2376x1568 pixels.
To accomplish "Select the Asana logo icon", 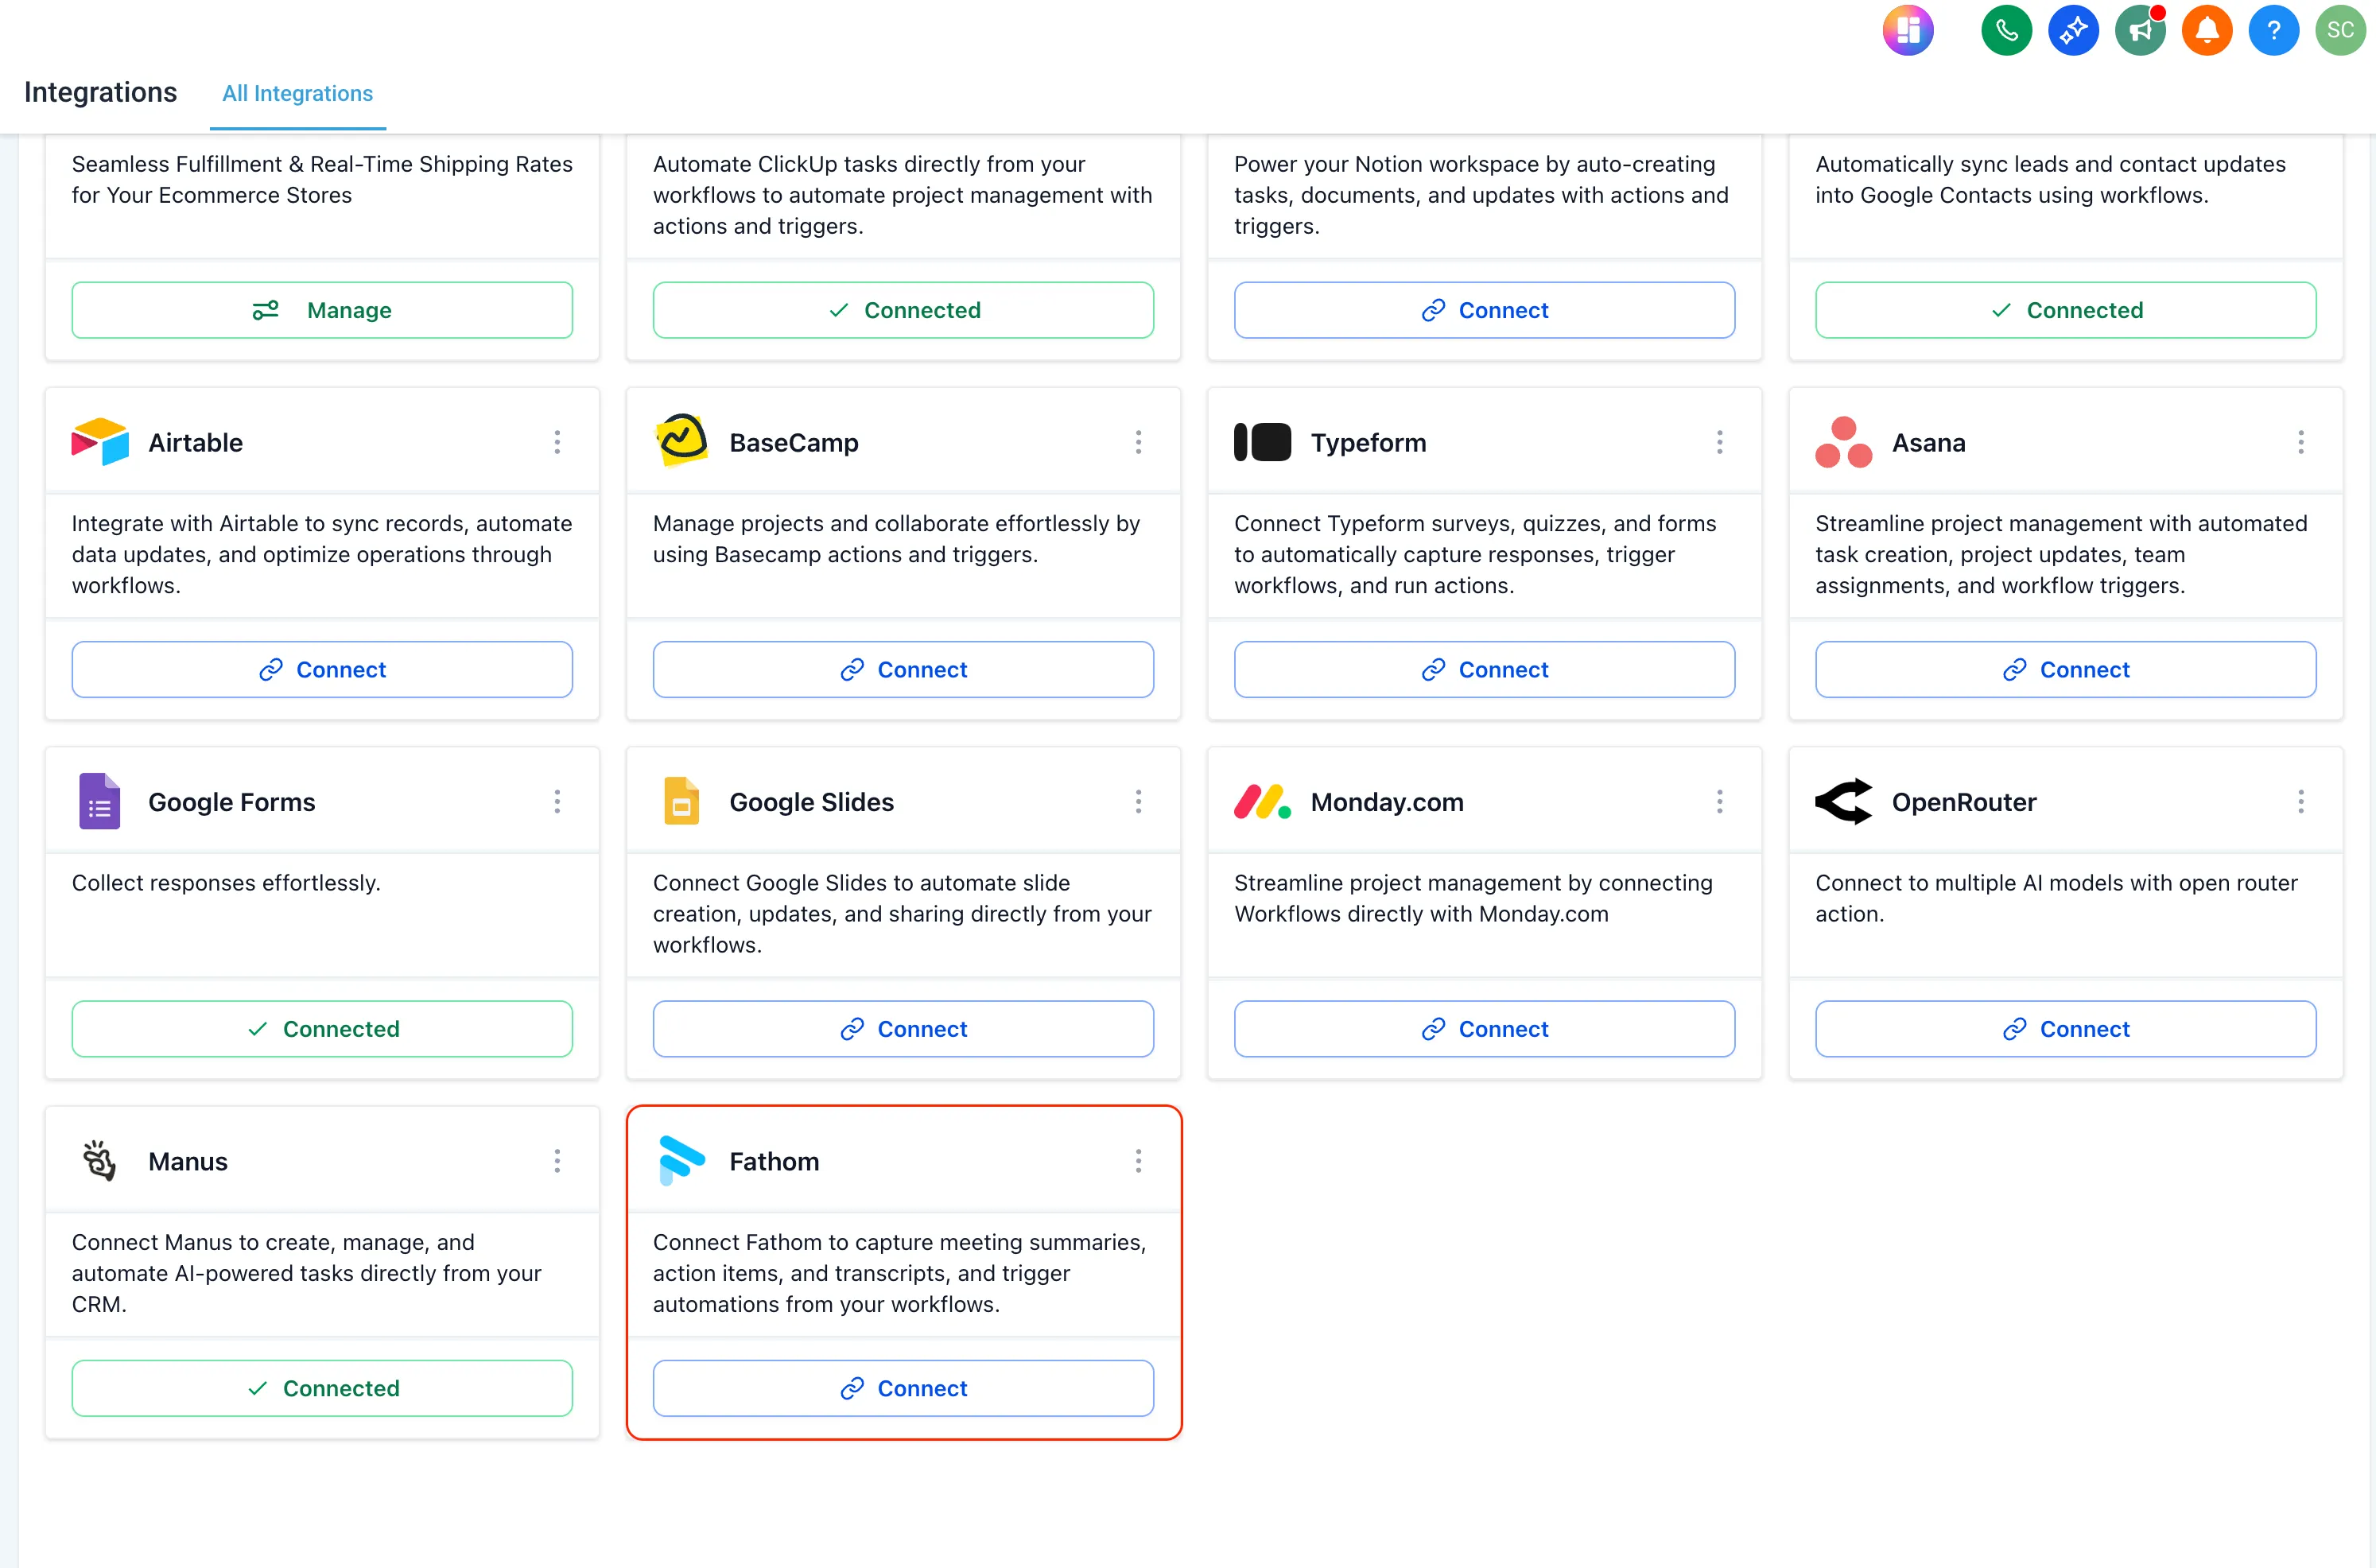I will tap(1843, 441).
